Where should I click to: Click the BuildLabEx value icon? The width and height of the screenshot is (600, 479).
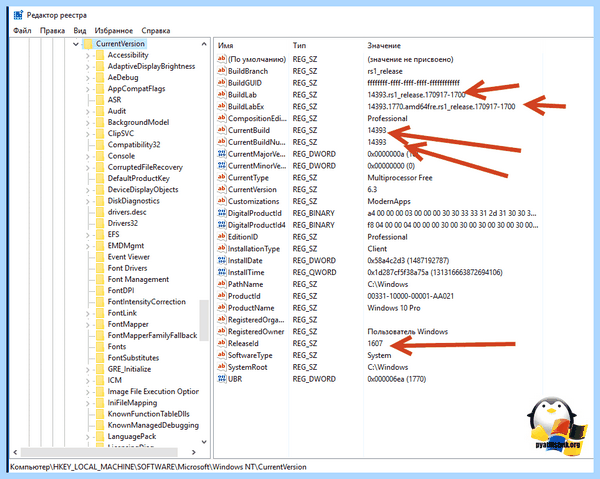pos(222,106)
